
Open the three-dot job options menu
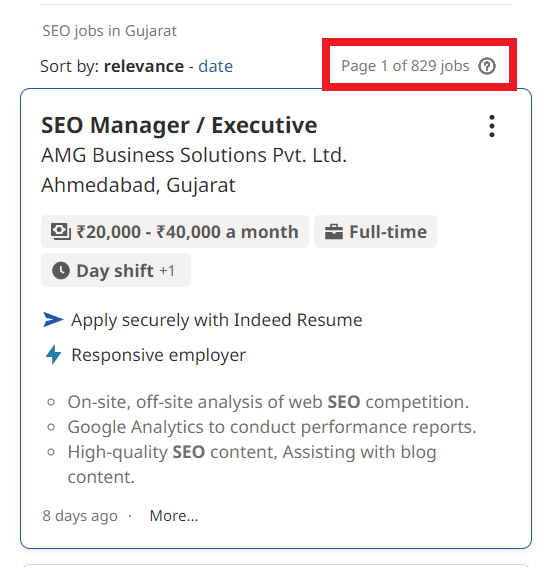tap(491, 126)
